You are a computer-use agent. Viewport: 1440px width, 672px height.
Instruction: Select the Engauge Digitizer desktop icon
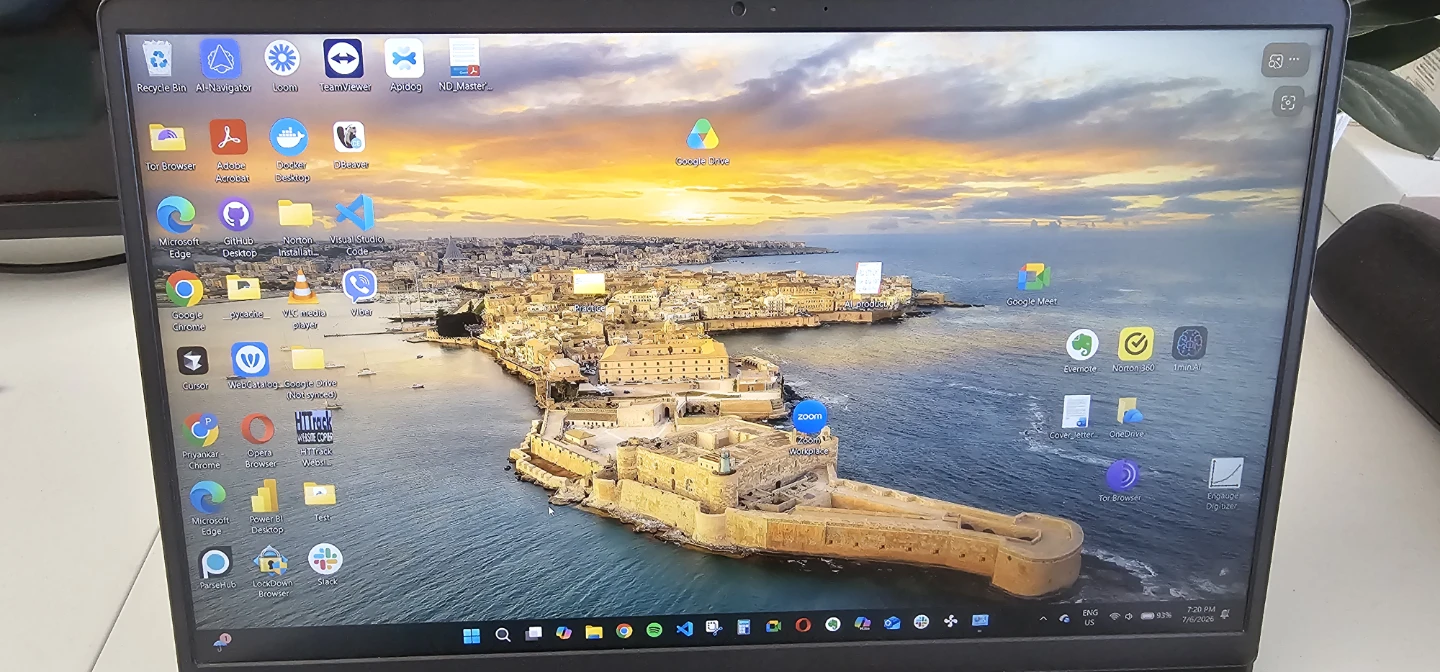coord(1224,484)
